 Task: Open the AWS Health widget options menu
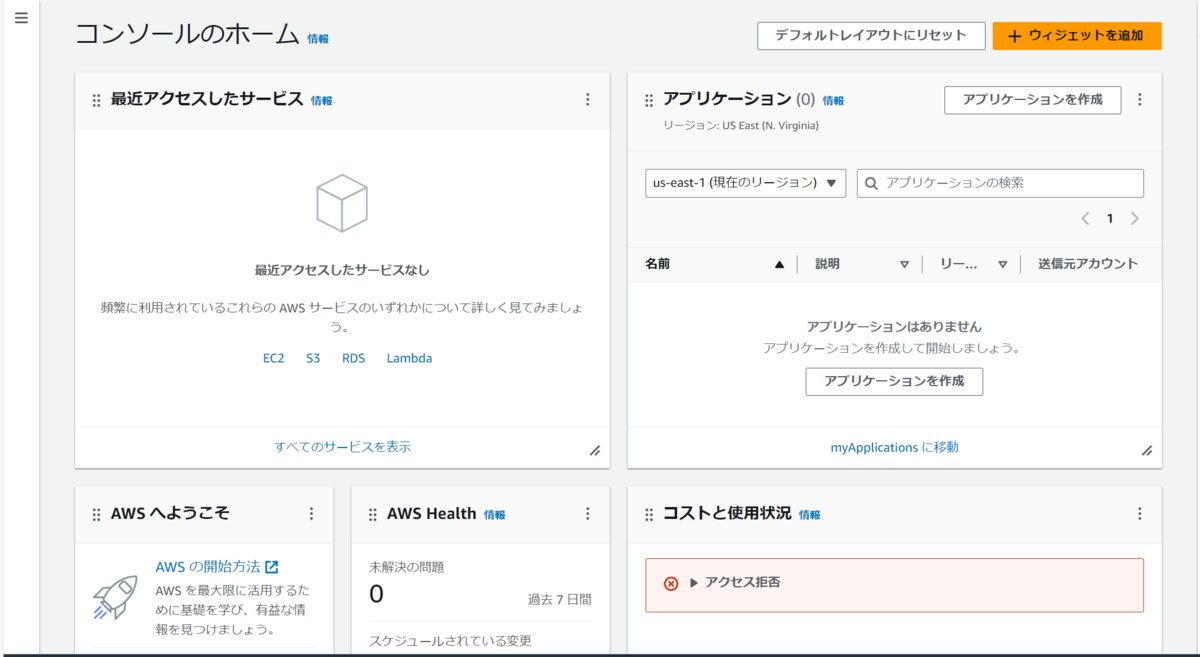tap(588, 514)
